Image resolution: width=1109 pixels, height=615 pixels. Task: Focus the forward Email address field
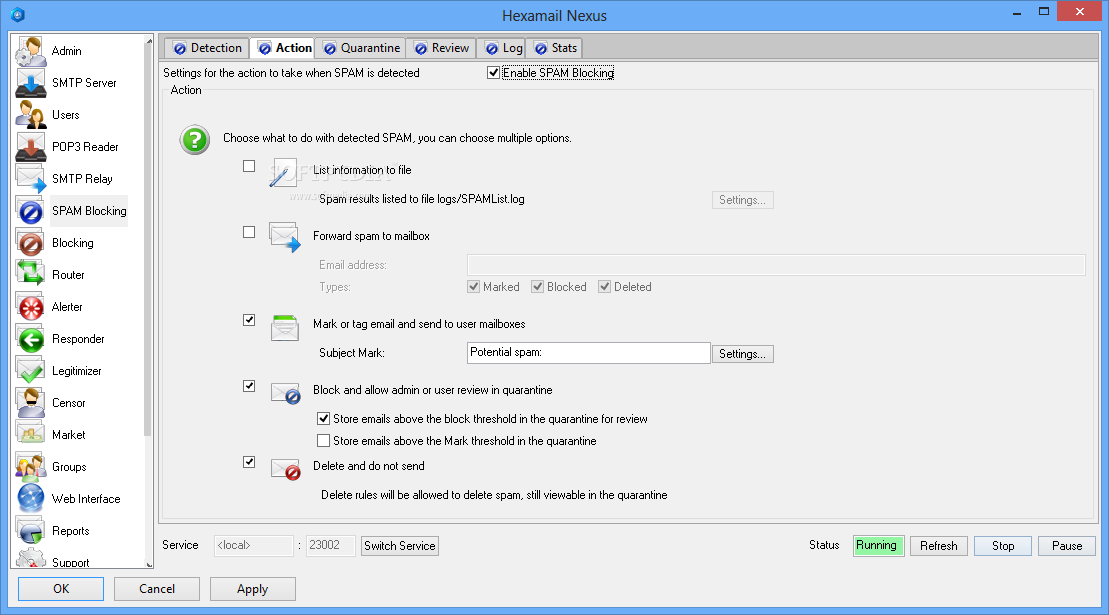click(776, 265)
